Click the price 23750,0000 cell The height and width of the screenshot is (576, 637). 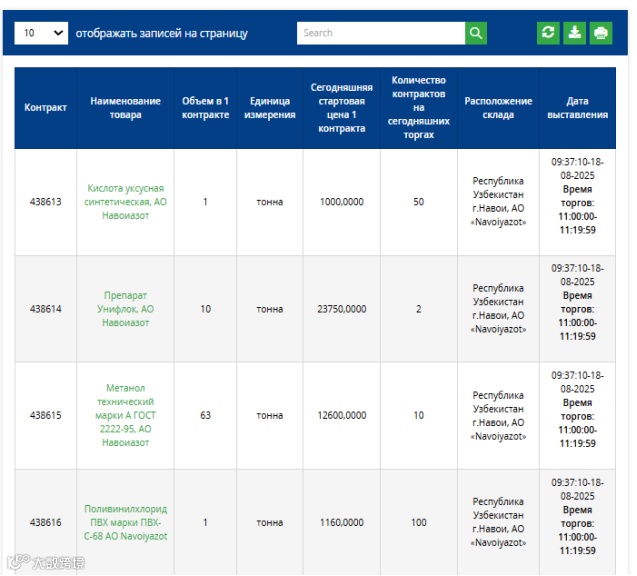click(341, 309)
